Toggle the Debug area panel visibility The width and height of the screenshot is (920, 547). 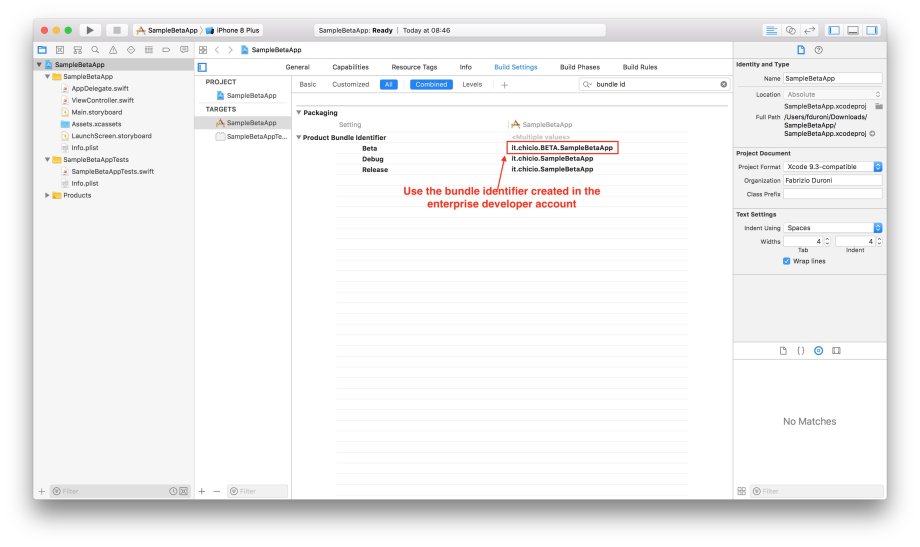click(x=853, y=31)
